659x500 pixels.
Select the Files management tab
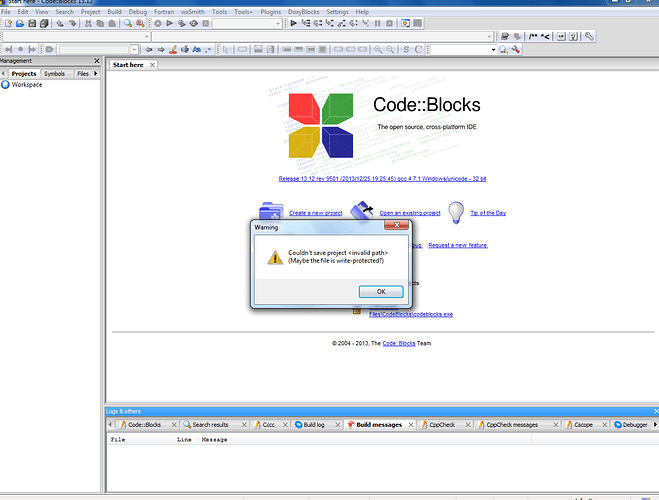point(83,74)
